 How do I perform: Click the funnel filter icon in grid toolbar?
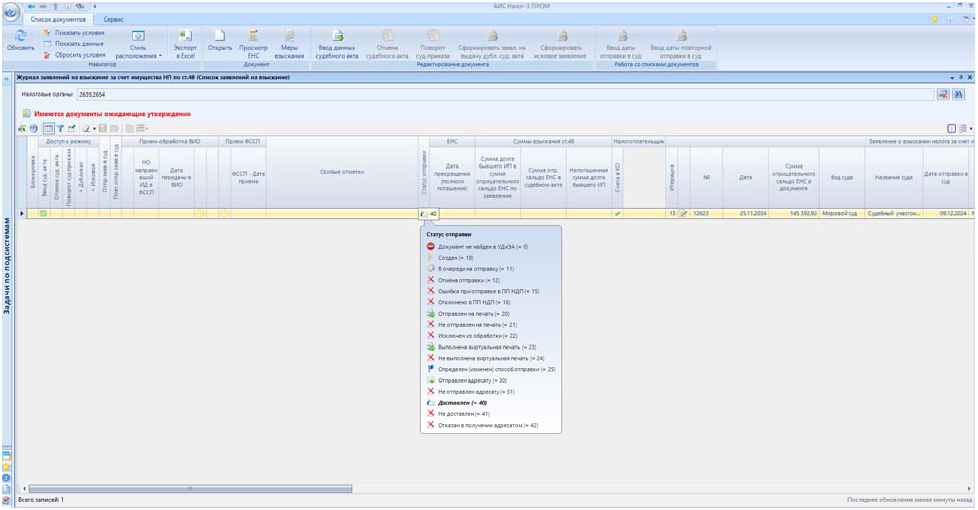[x=59, y=129]
